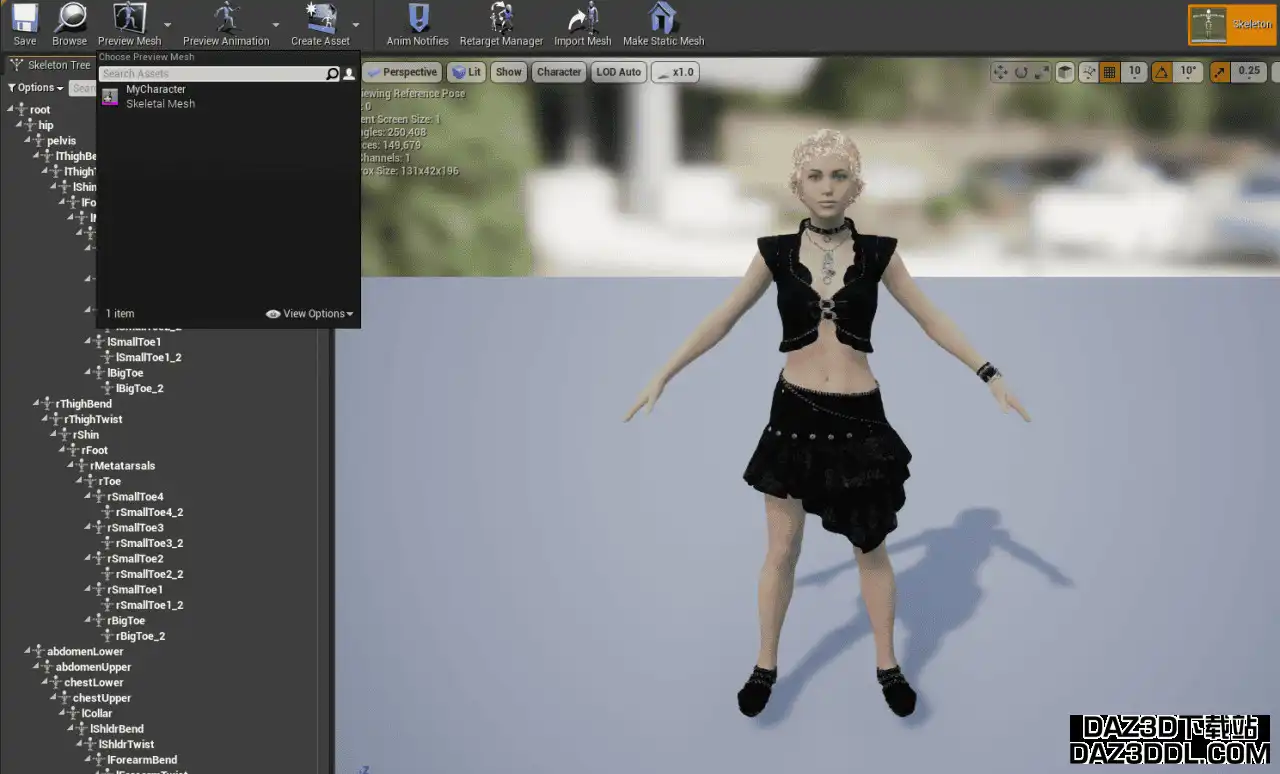Click the surface snapping icon

(x=1087, y=72)
